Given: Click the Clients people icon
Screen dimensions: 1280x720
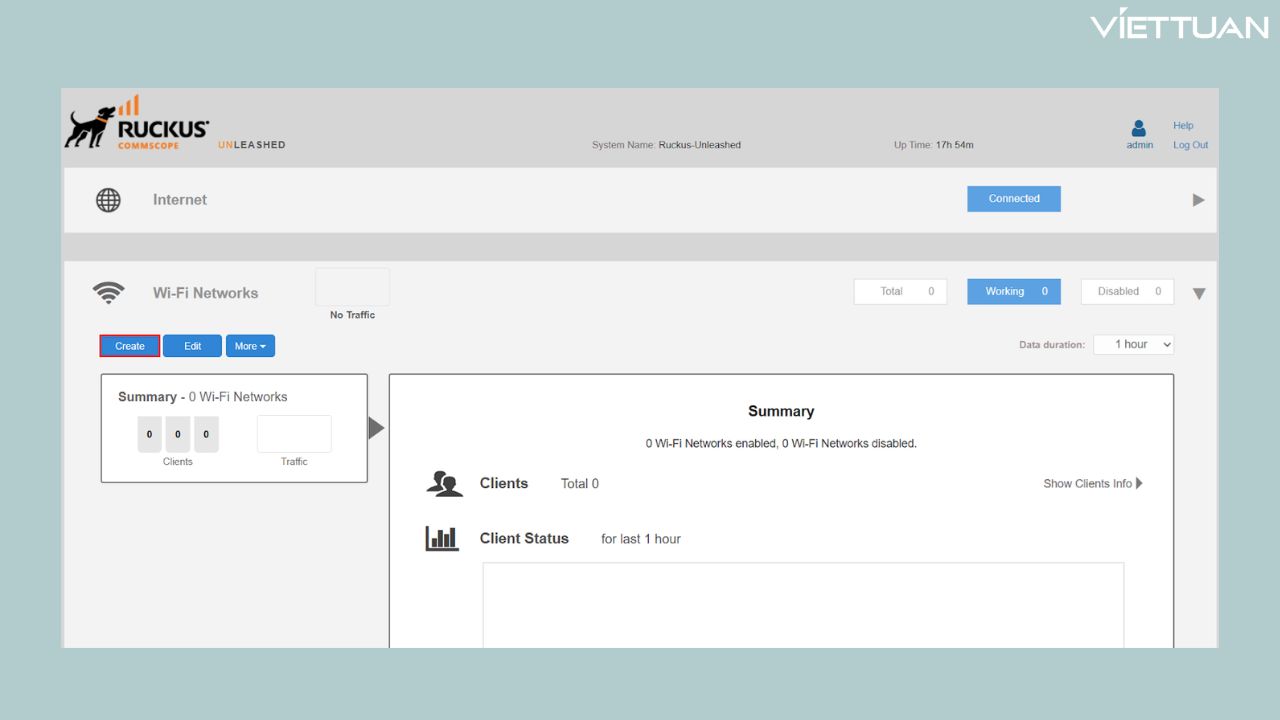Looking at the screenshot, I should [444, 484].
